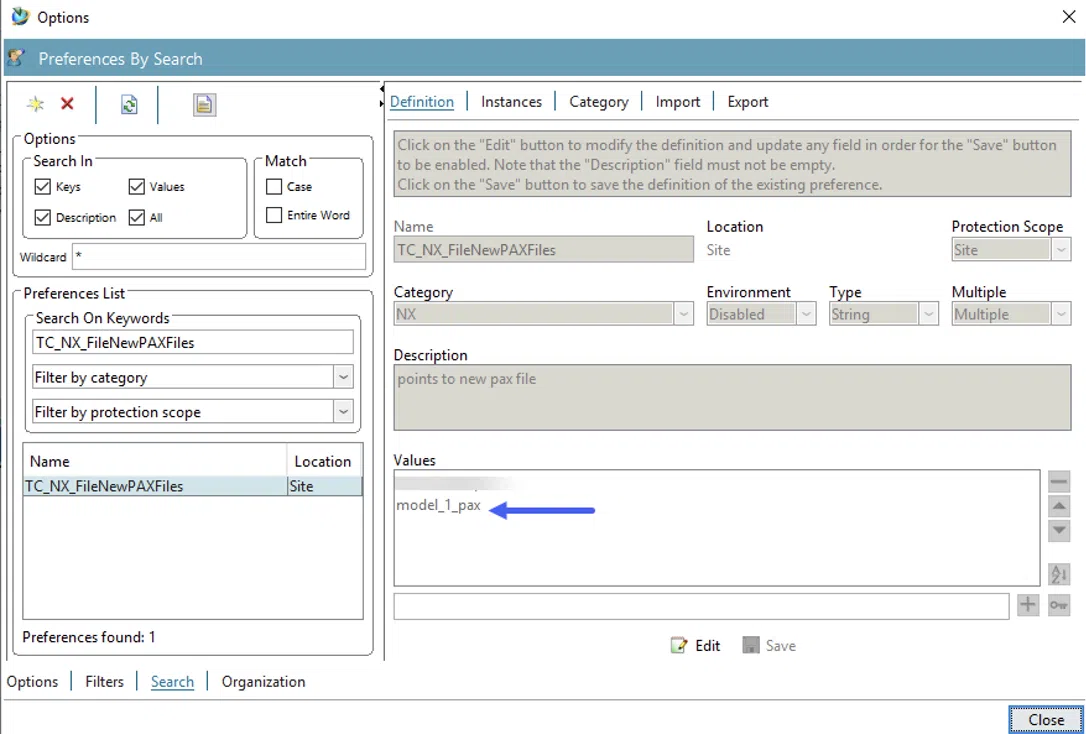The height and width of the screenshot is (734, 1086).
Task: Click the Edit button
Action: [x=696, y=646]
